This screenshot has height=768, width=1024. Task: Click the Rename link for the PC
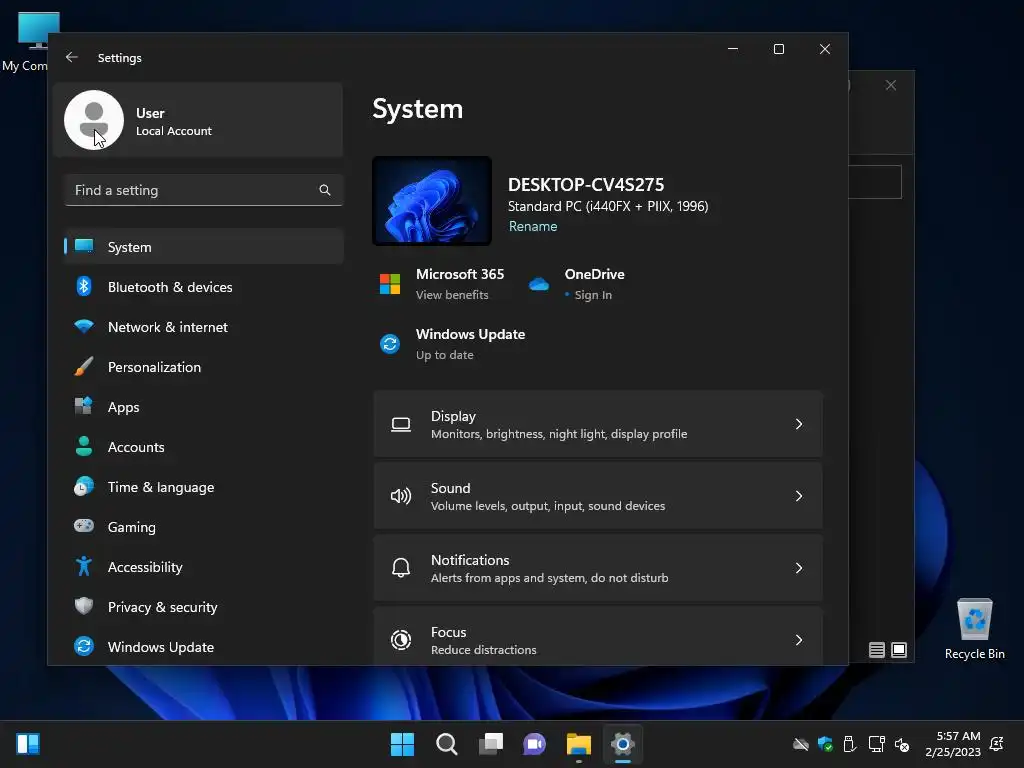click(x=533, y=226)
